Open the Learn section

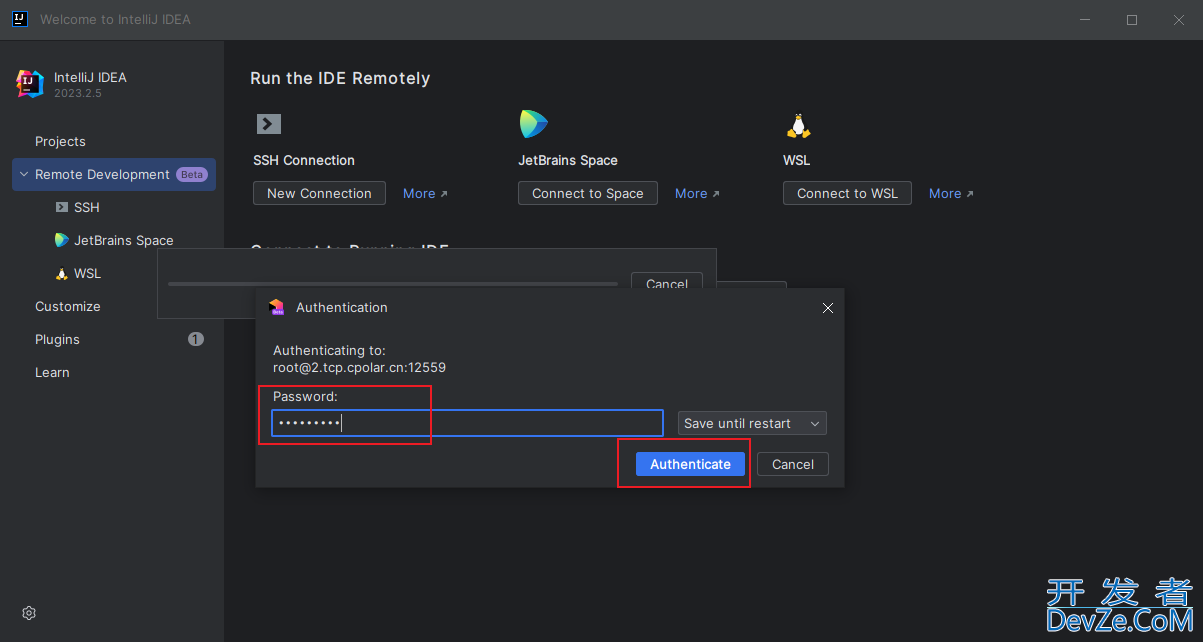tap(52, 372)
